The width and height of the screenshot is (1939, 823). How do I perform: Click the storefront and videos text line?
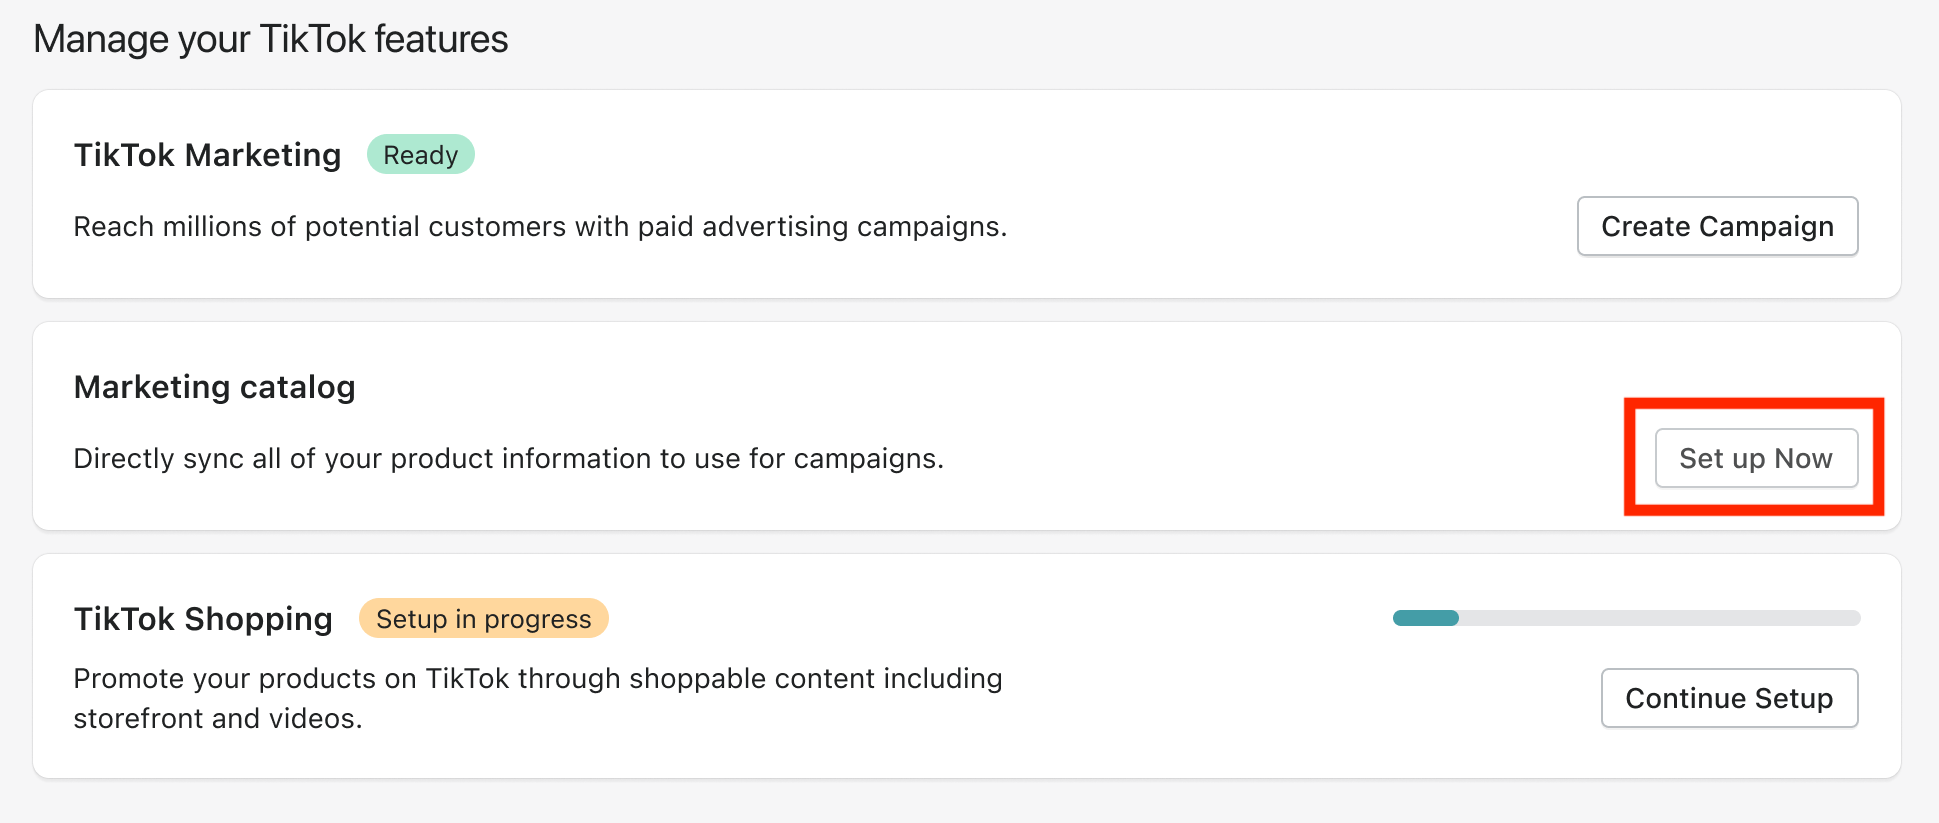pyautogui.click(x=218, y=719)
